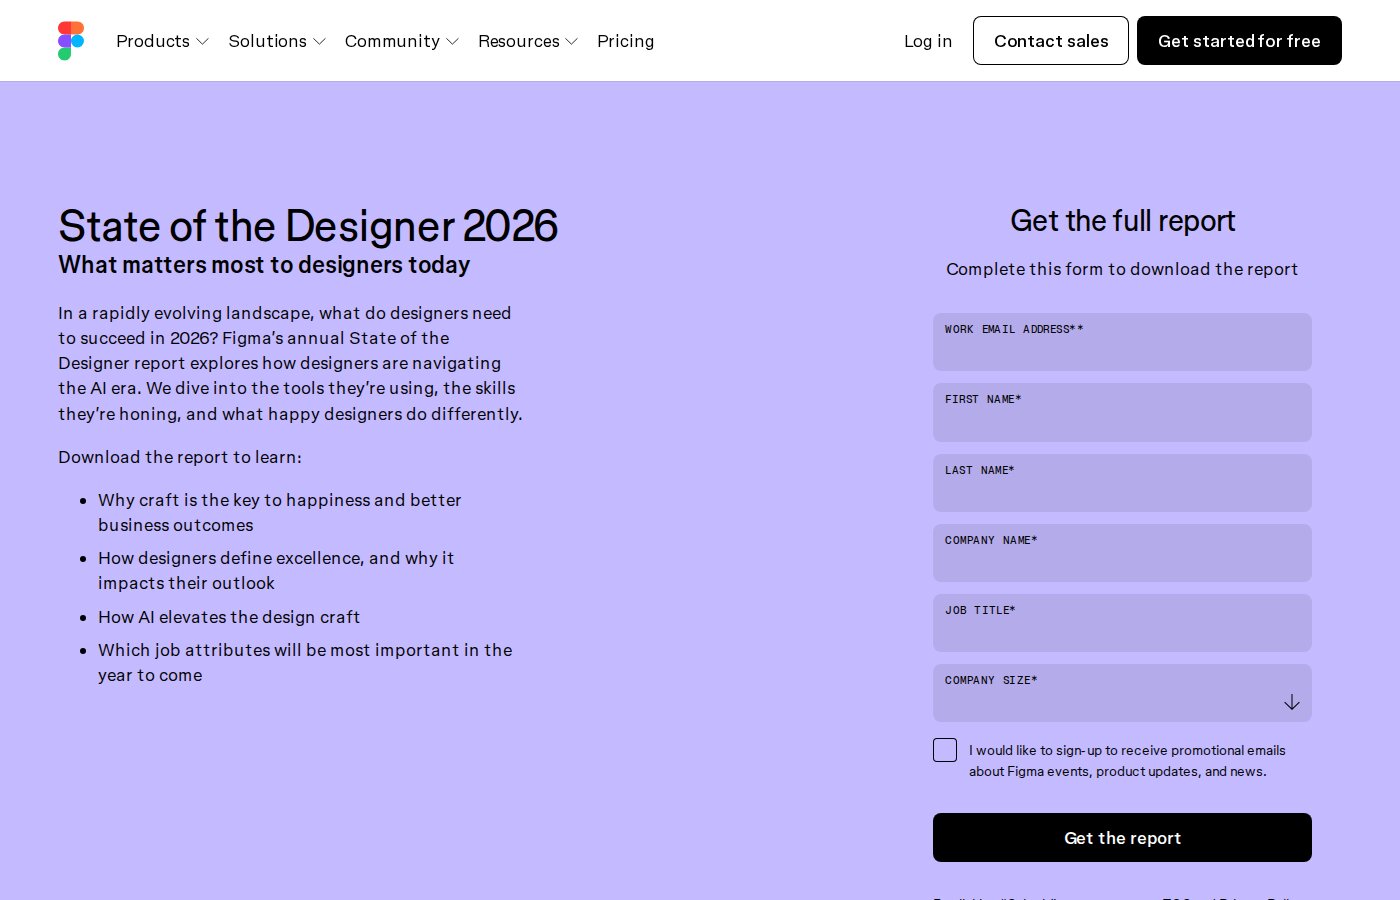Click 'How designers define excellence' bullet
1400x900 pixels.
[276, 570]
